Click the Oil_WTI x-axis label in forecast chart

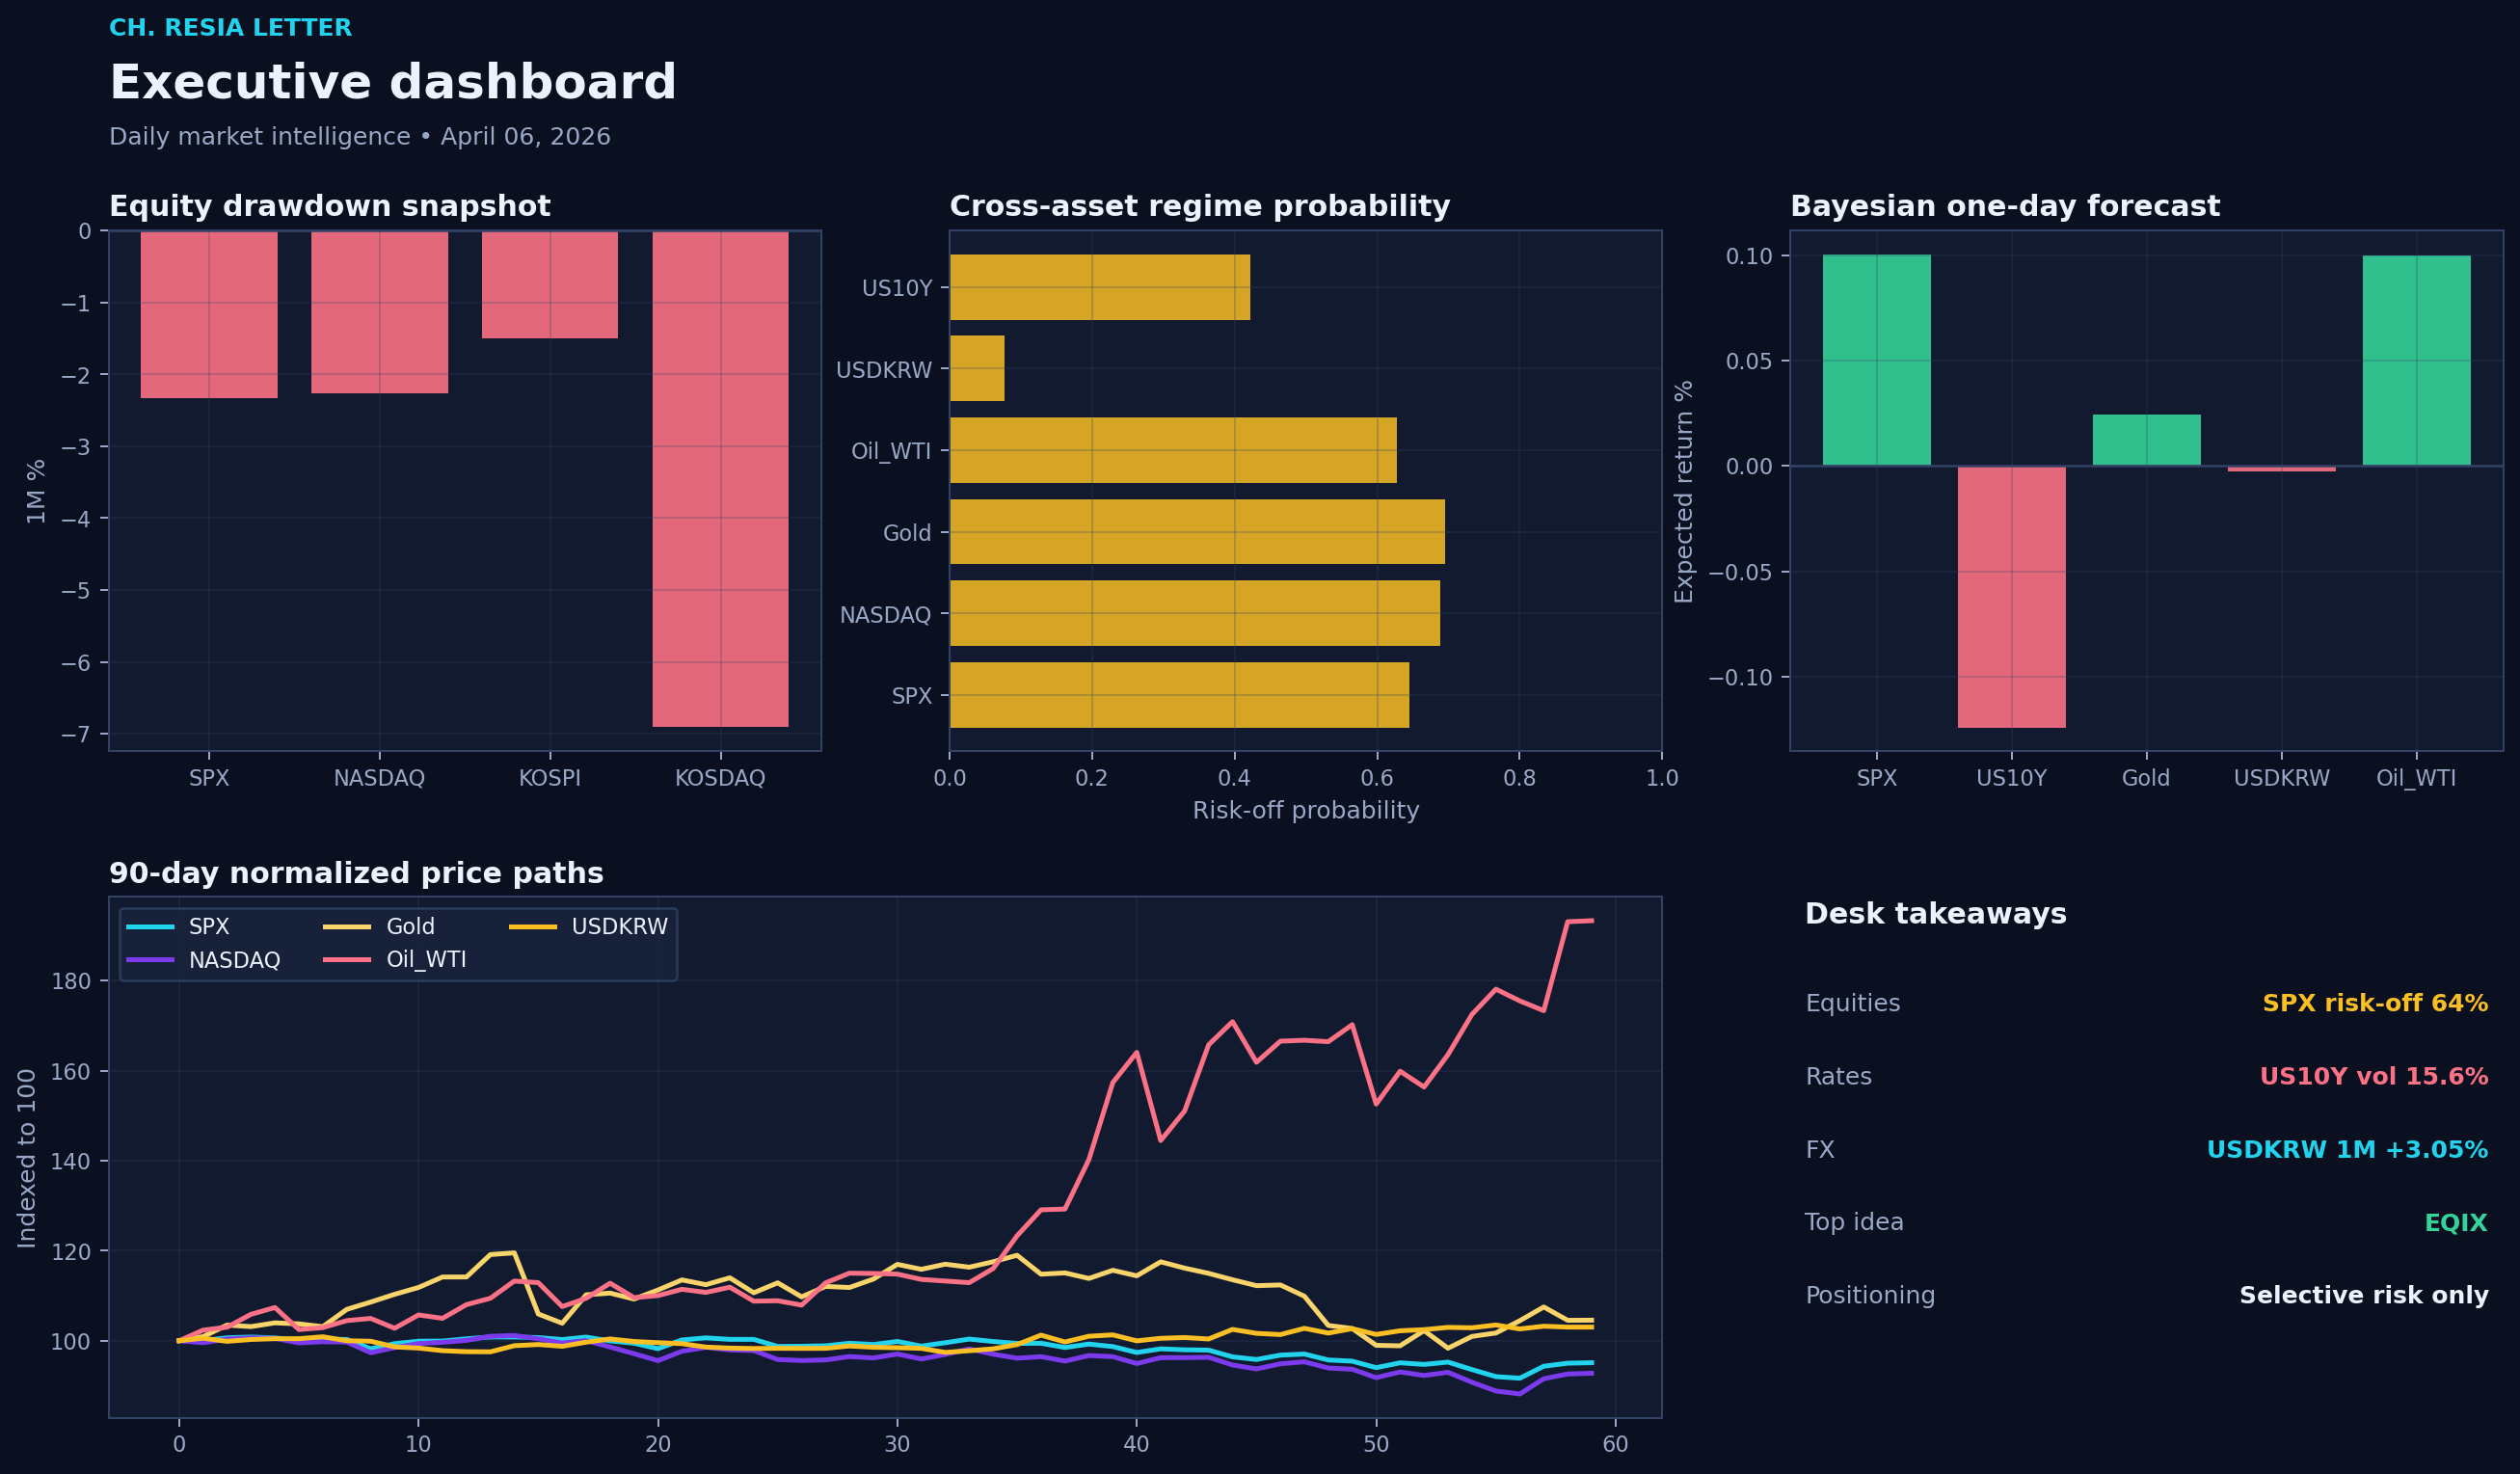(2416, 778)
